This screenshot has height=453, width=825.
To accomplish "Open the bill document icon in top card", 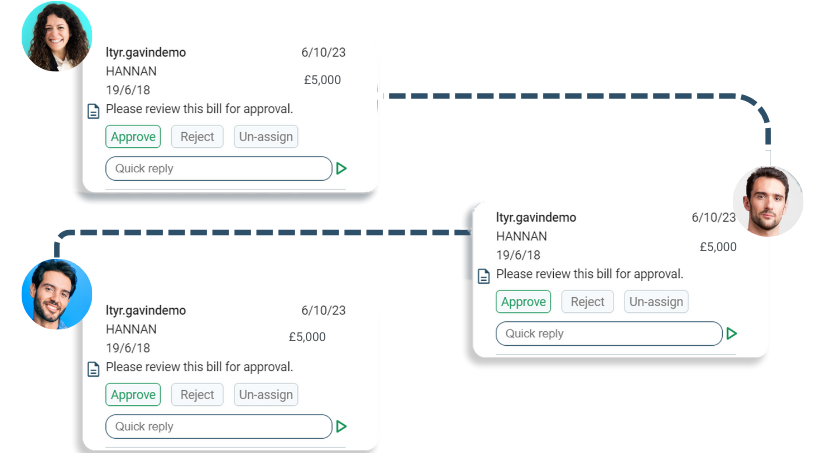I will [x=93, y=111].
